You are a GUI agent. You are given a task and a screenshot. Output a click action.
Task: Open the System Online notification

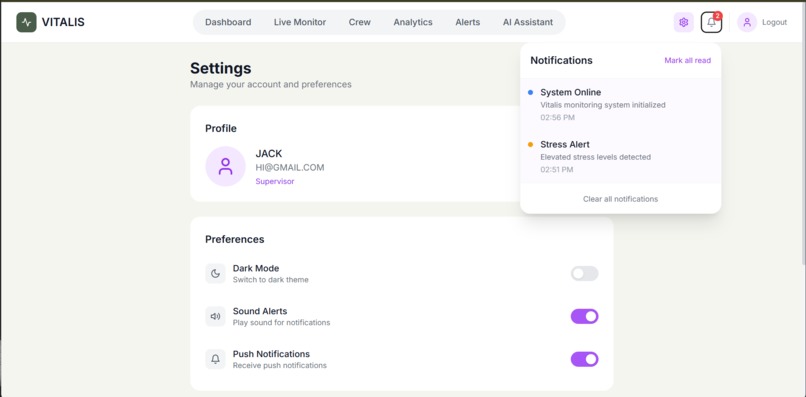620,104
